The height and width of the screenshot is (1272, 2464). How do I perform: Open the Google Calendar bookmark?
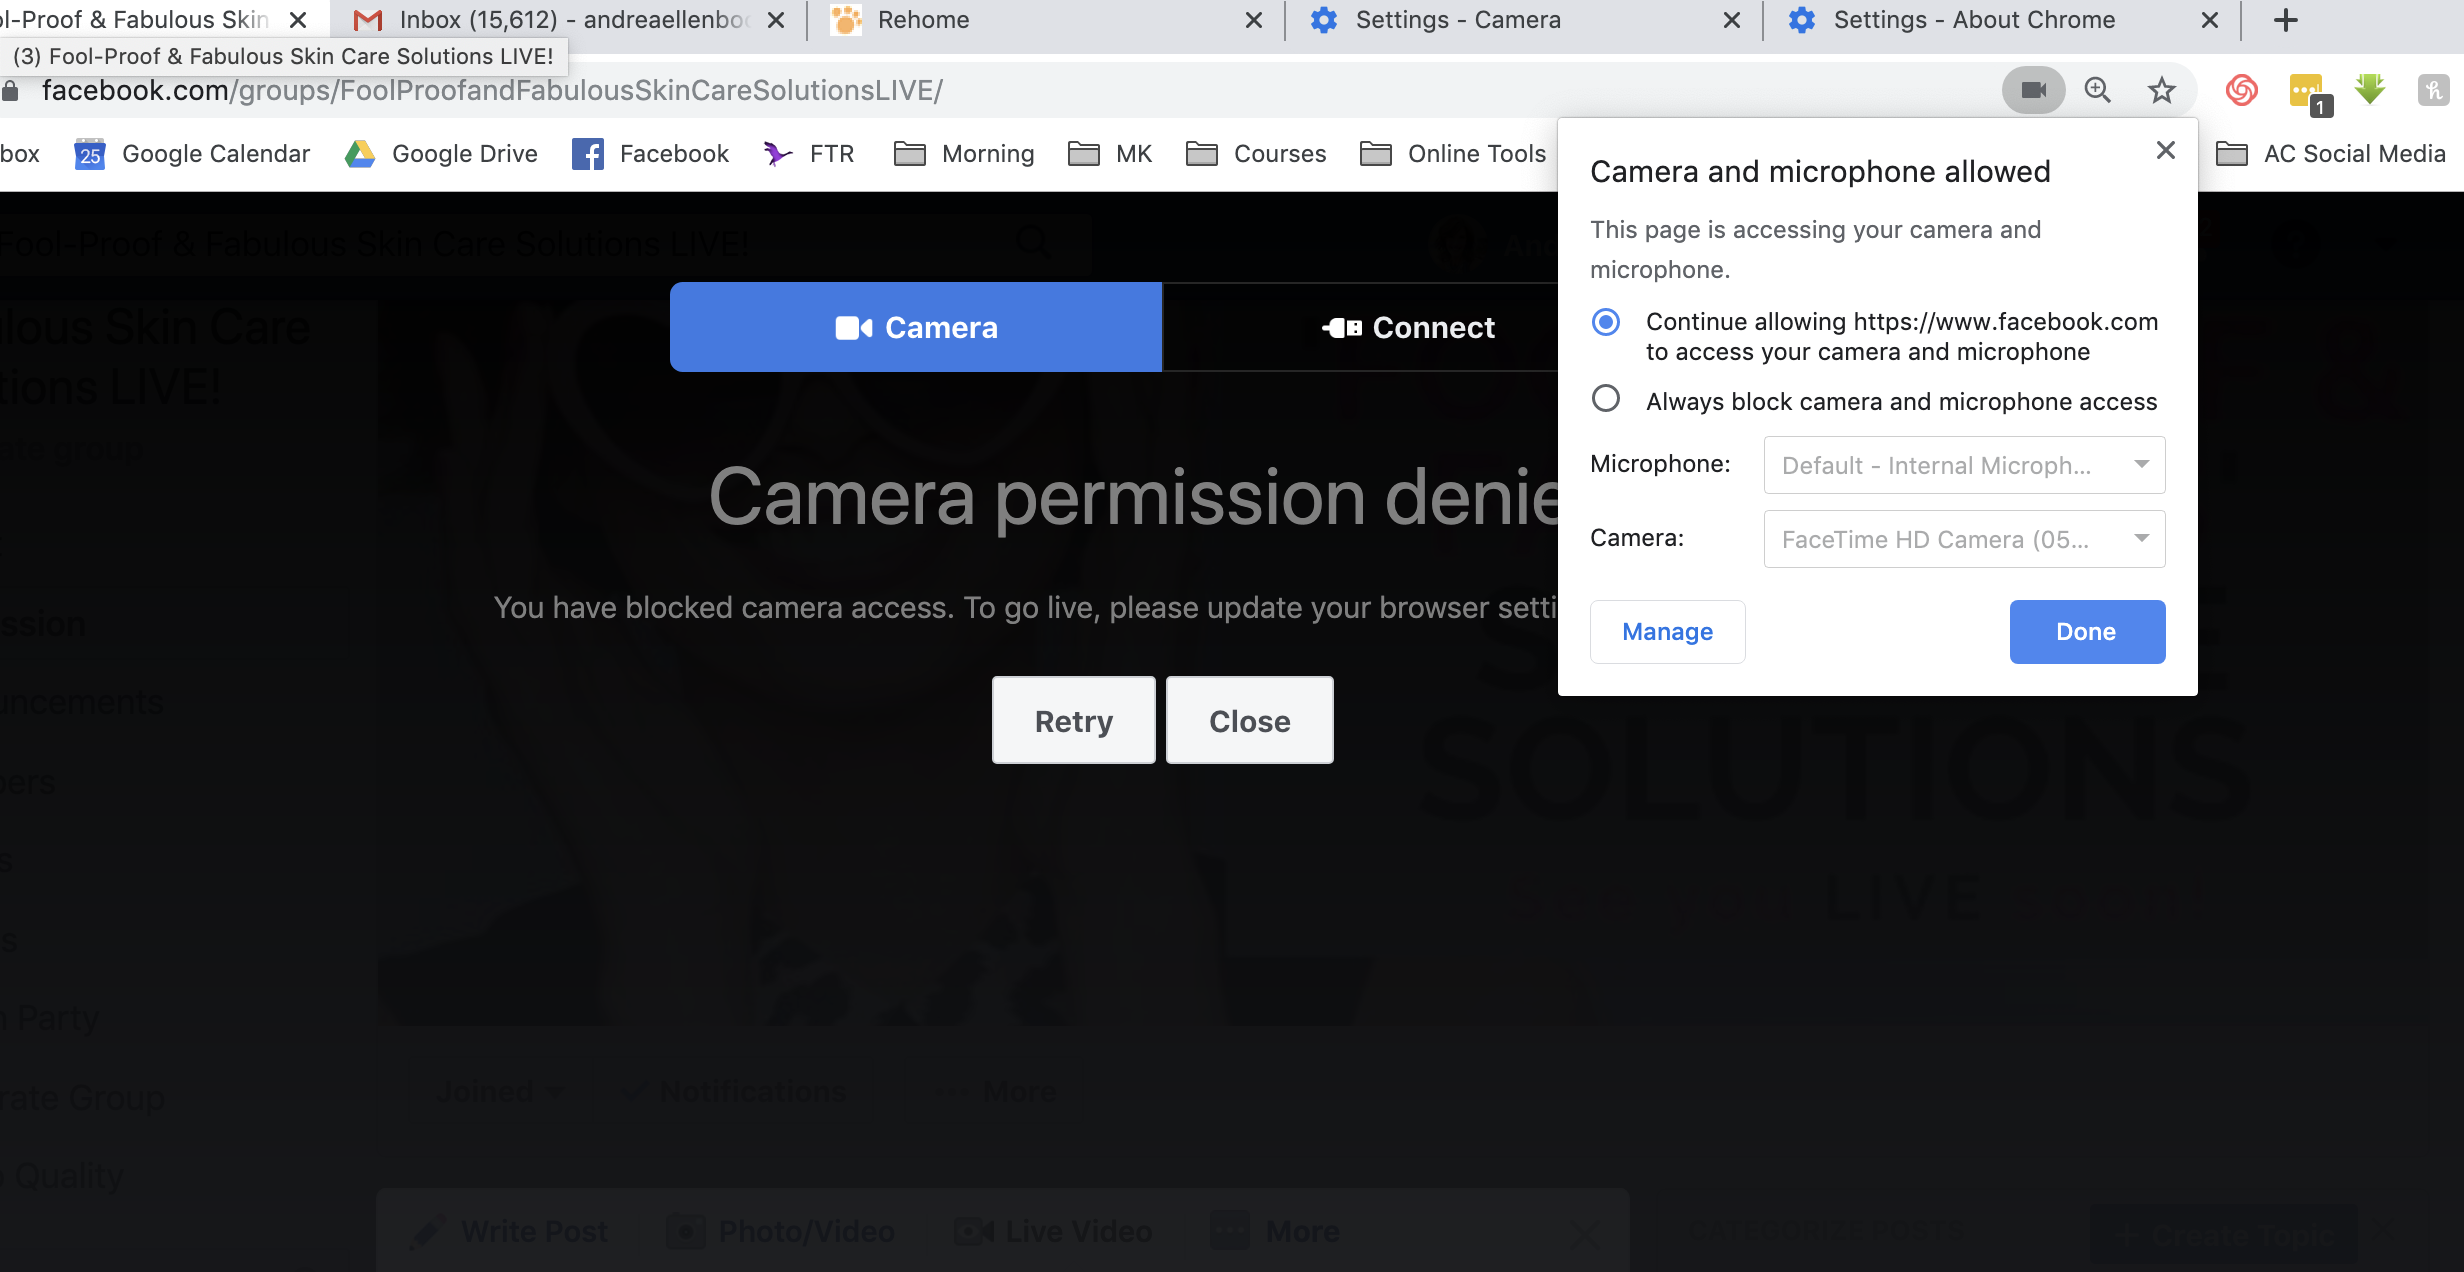tap(192, 154)
